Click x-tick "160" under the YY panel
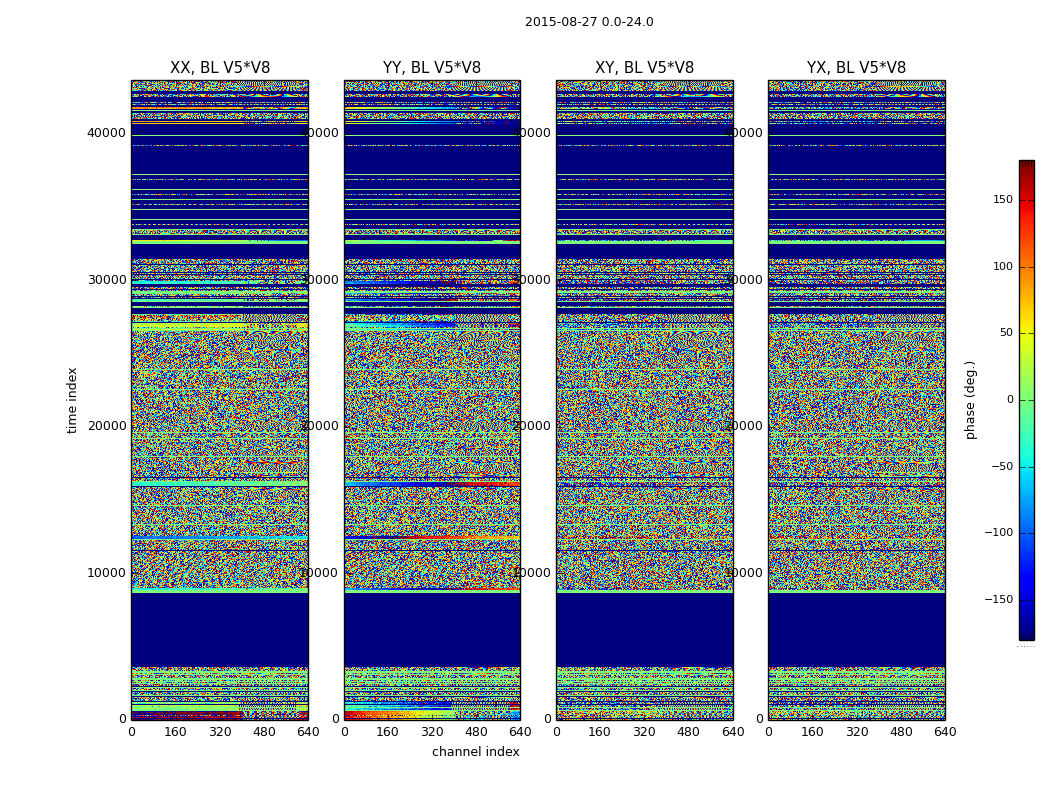 388,732
